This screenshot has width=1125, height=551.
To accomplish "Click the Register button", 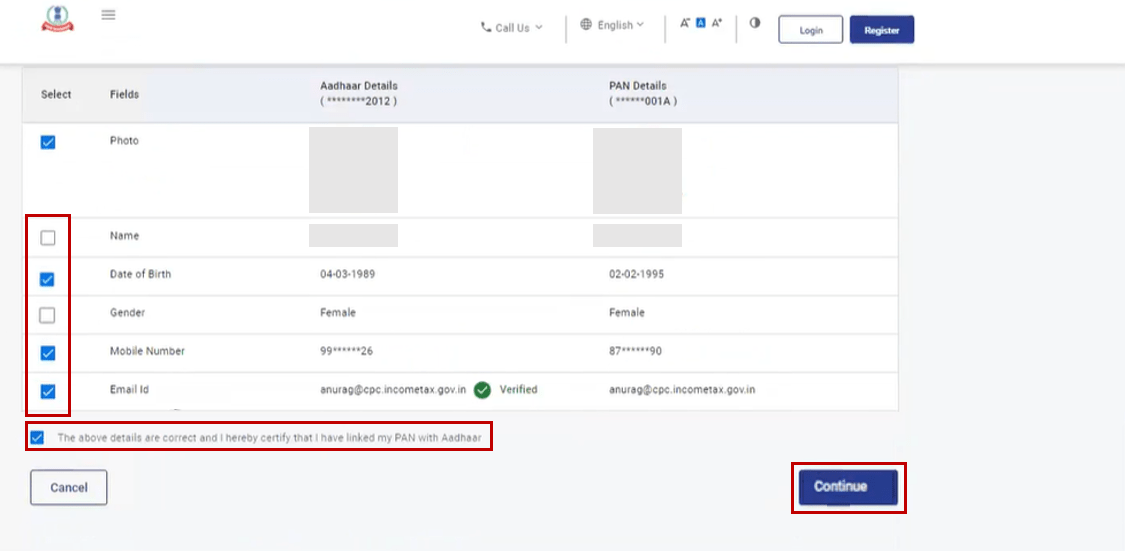I will (x=881, y=30).
